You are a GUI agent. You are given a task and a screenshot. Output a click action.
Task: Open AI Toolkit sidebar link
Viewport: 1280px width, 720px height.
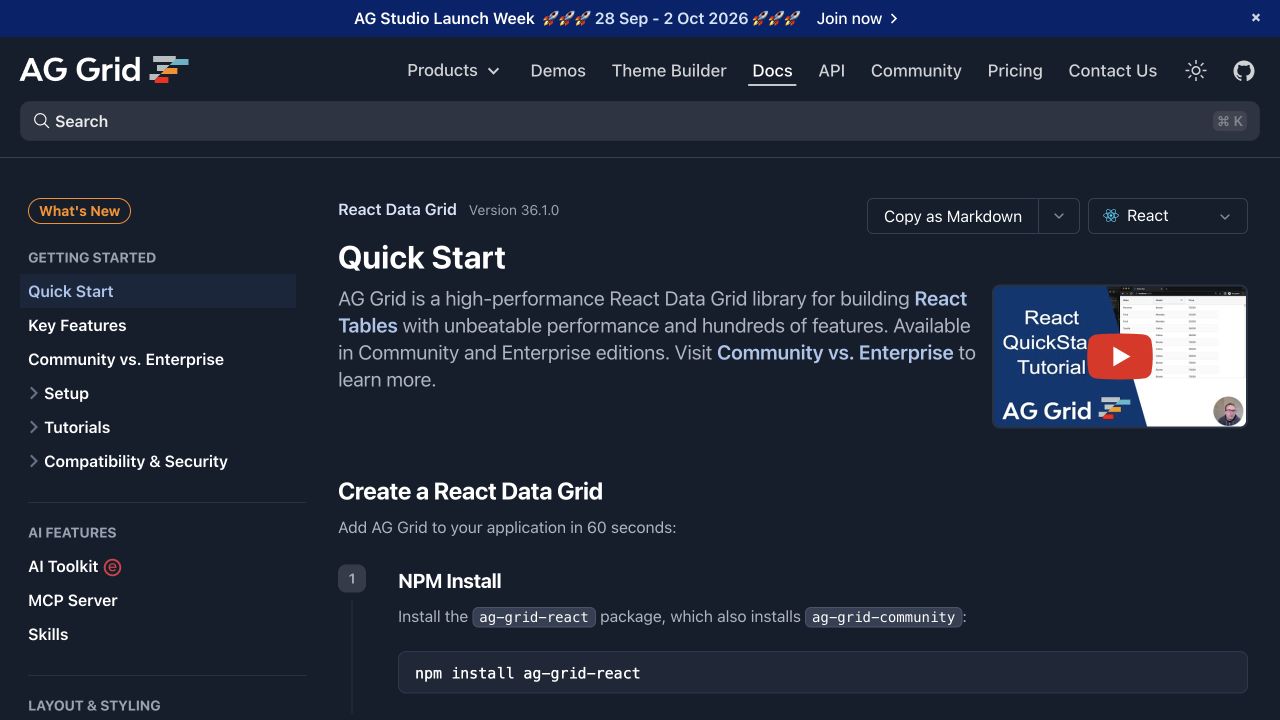[x=63, y=566]
